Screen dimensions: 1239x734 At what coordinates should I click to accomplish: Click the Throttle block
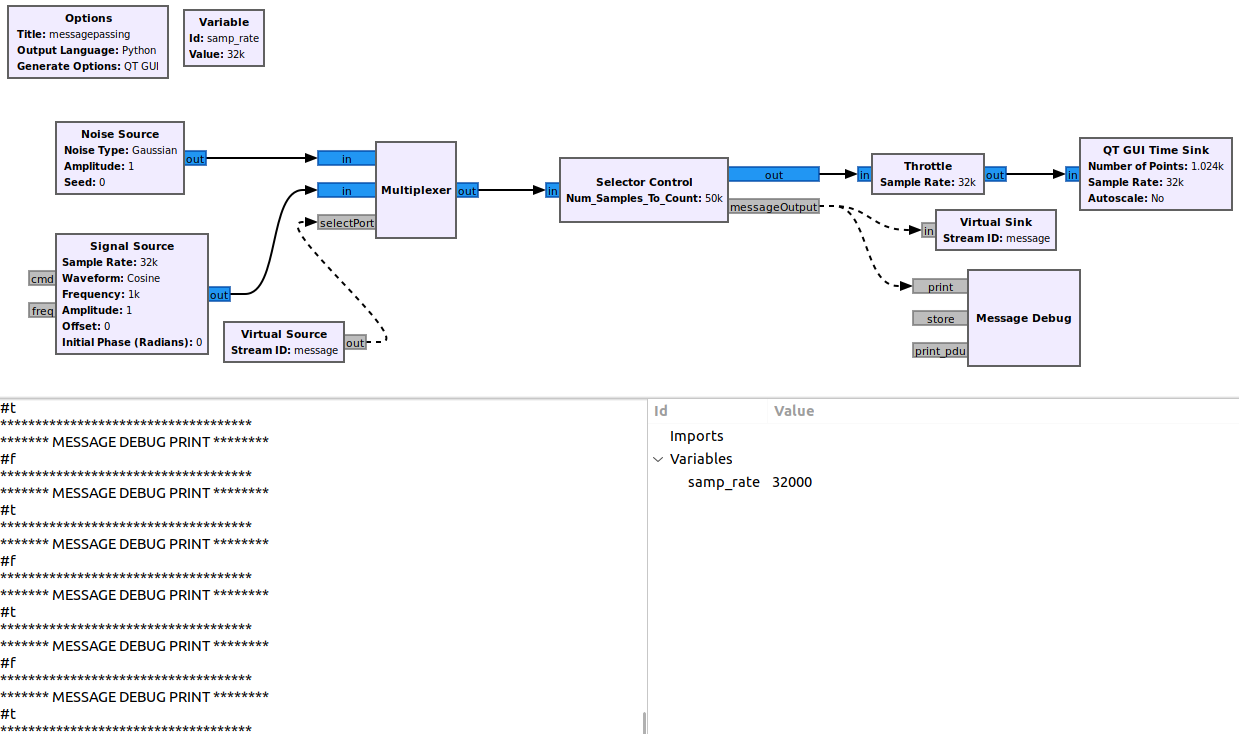click(x=927, y=174)
